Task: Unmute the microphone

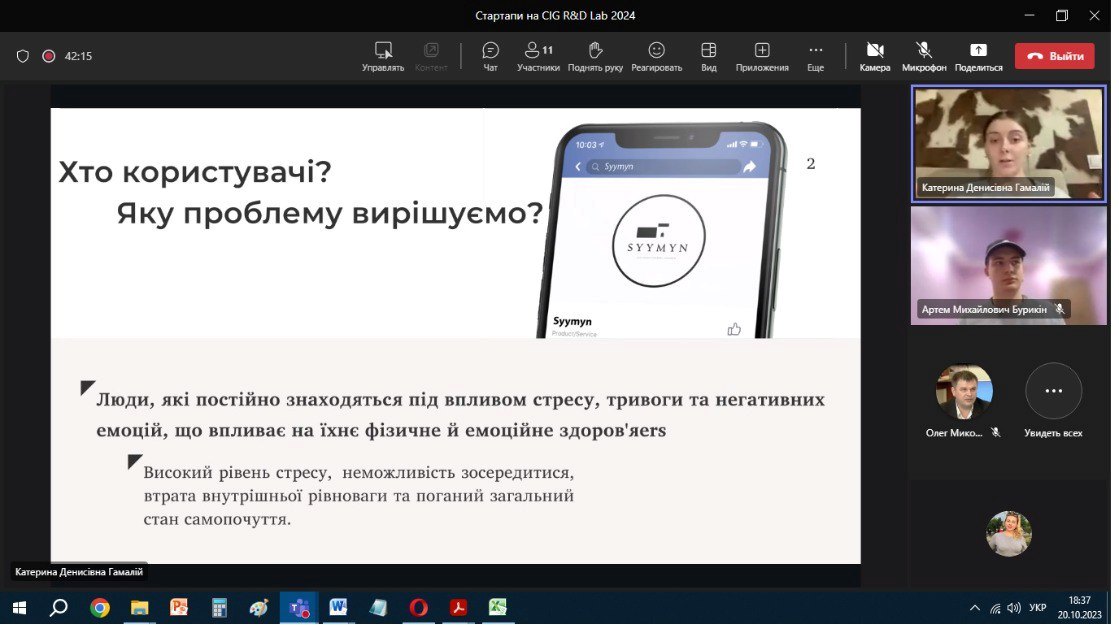Action: coord(924,56)
